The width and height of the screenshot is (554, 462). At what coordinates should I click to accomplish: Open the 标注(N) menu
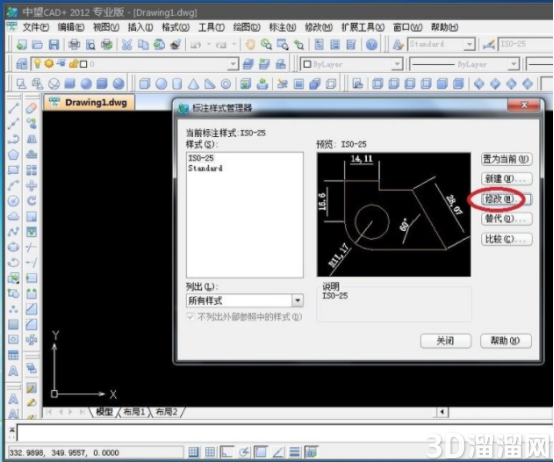282,27
